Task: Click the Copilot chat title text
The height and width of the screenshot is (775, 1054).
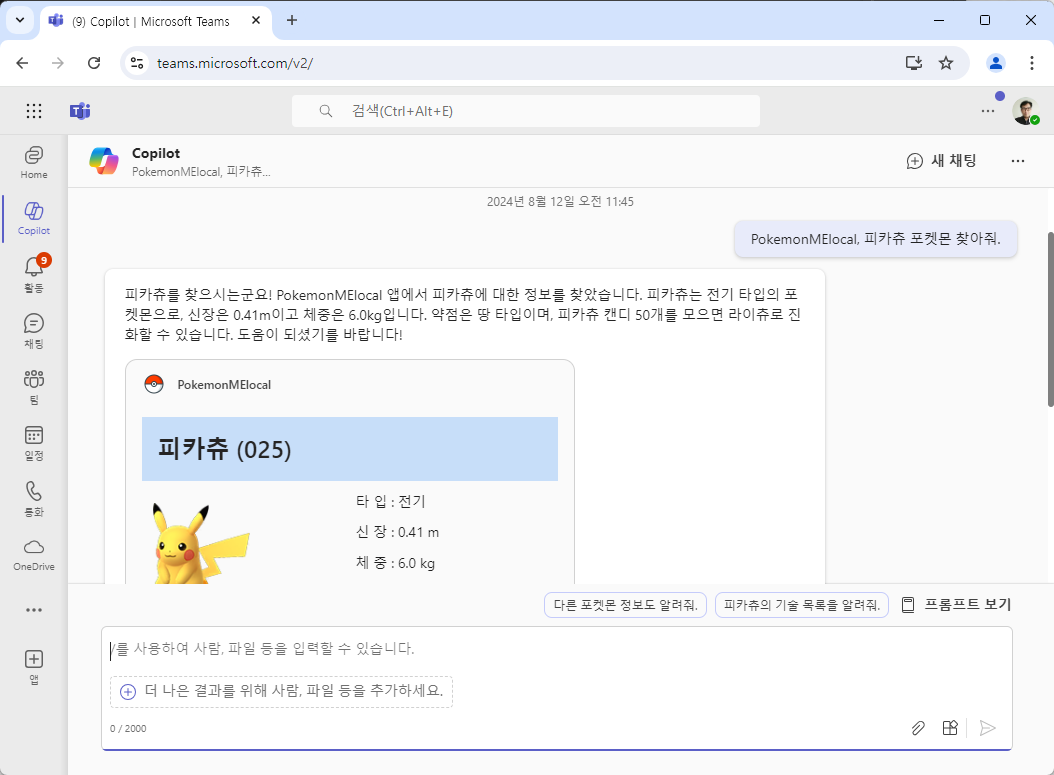Action: (156, 153)
